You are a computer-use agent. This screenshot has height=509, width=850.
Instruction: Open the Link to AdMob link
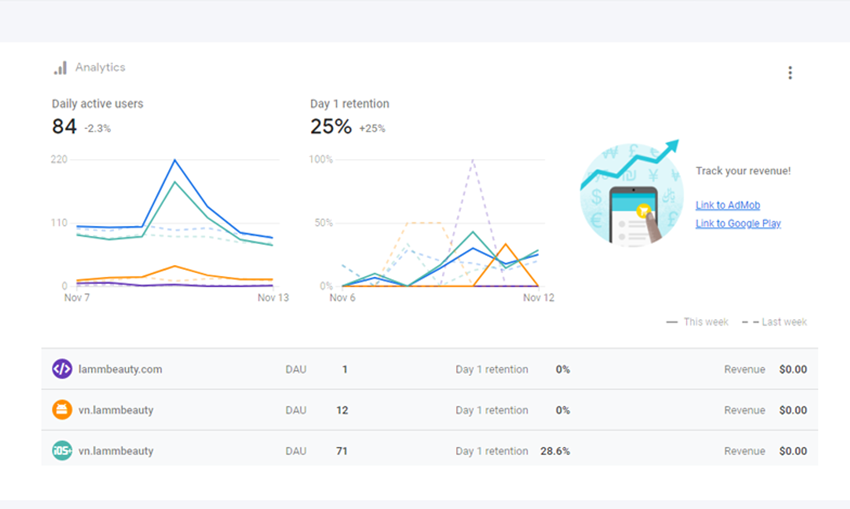pos(727,205)
